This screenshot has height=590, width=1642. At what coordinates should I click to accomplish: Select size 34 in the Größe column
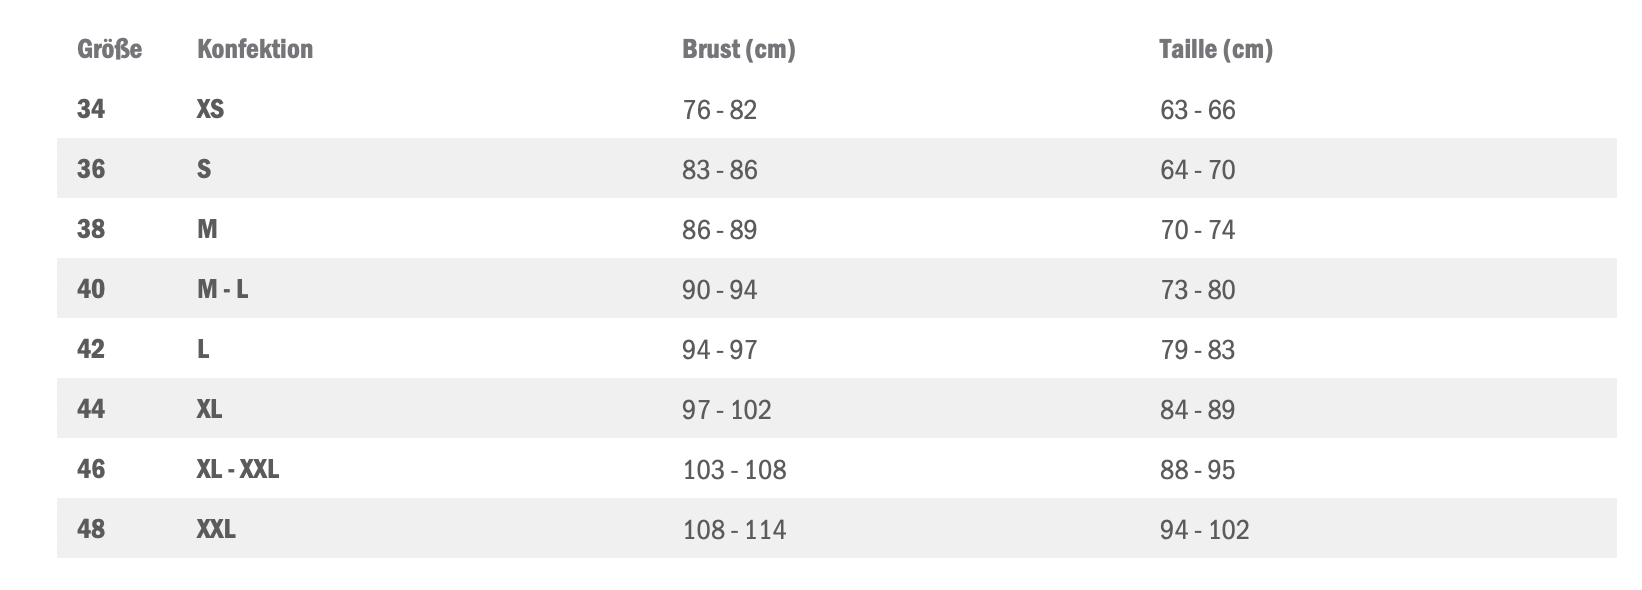[91, 109]
